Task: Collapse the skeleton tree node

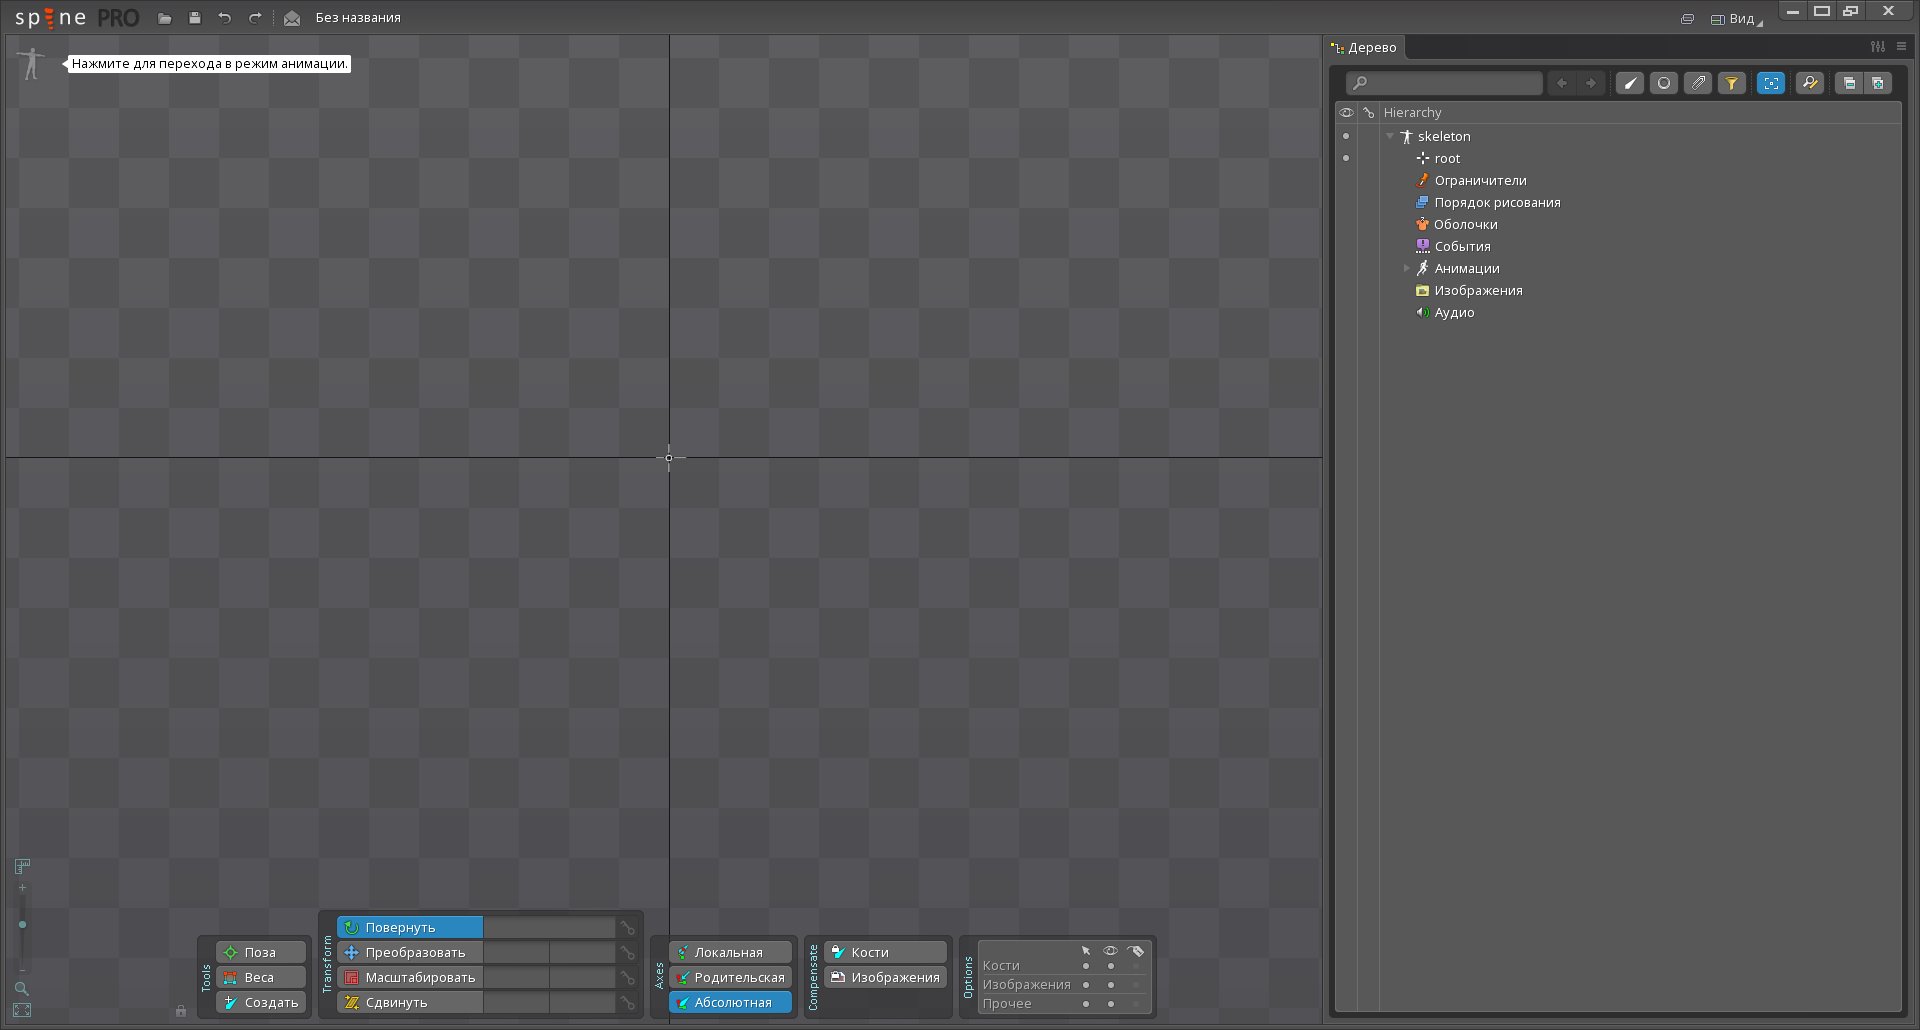Action: tap(1390, 136)
